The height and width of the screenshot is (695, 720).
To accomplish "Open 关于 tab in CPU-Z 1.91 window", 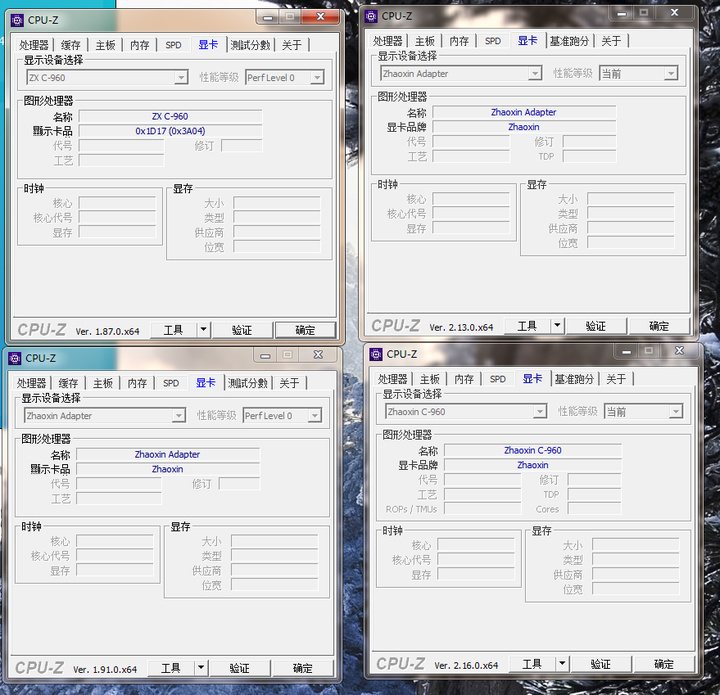I will point(289,383).
